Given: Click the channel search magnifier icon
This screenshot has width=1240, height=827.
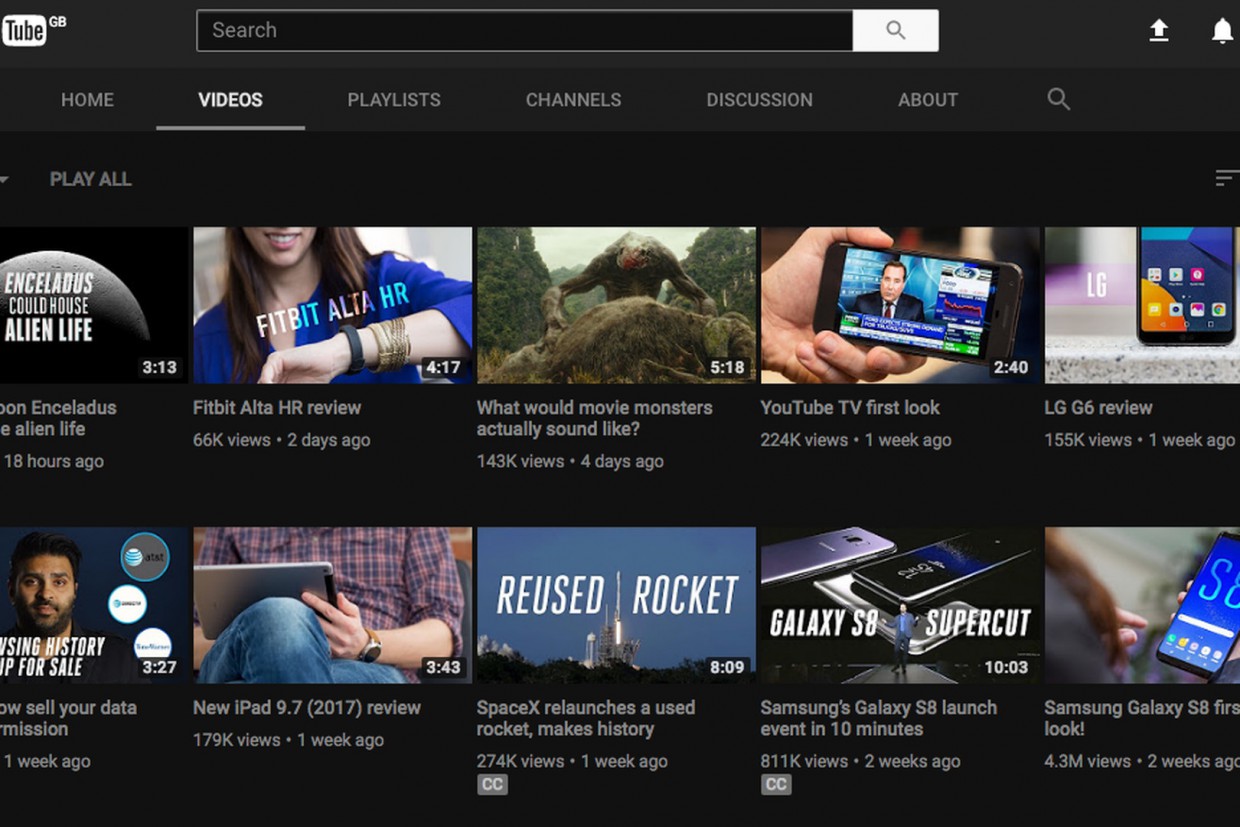Looking at the screenshot, I should coord(1058,99).
